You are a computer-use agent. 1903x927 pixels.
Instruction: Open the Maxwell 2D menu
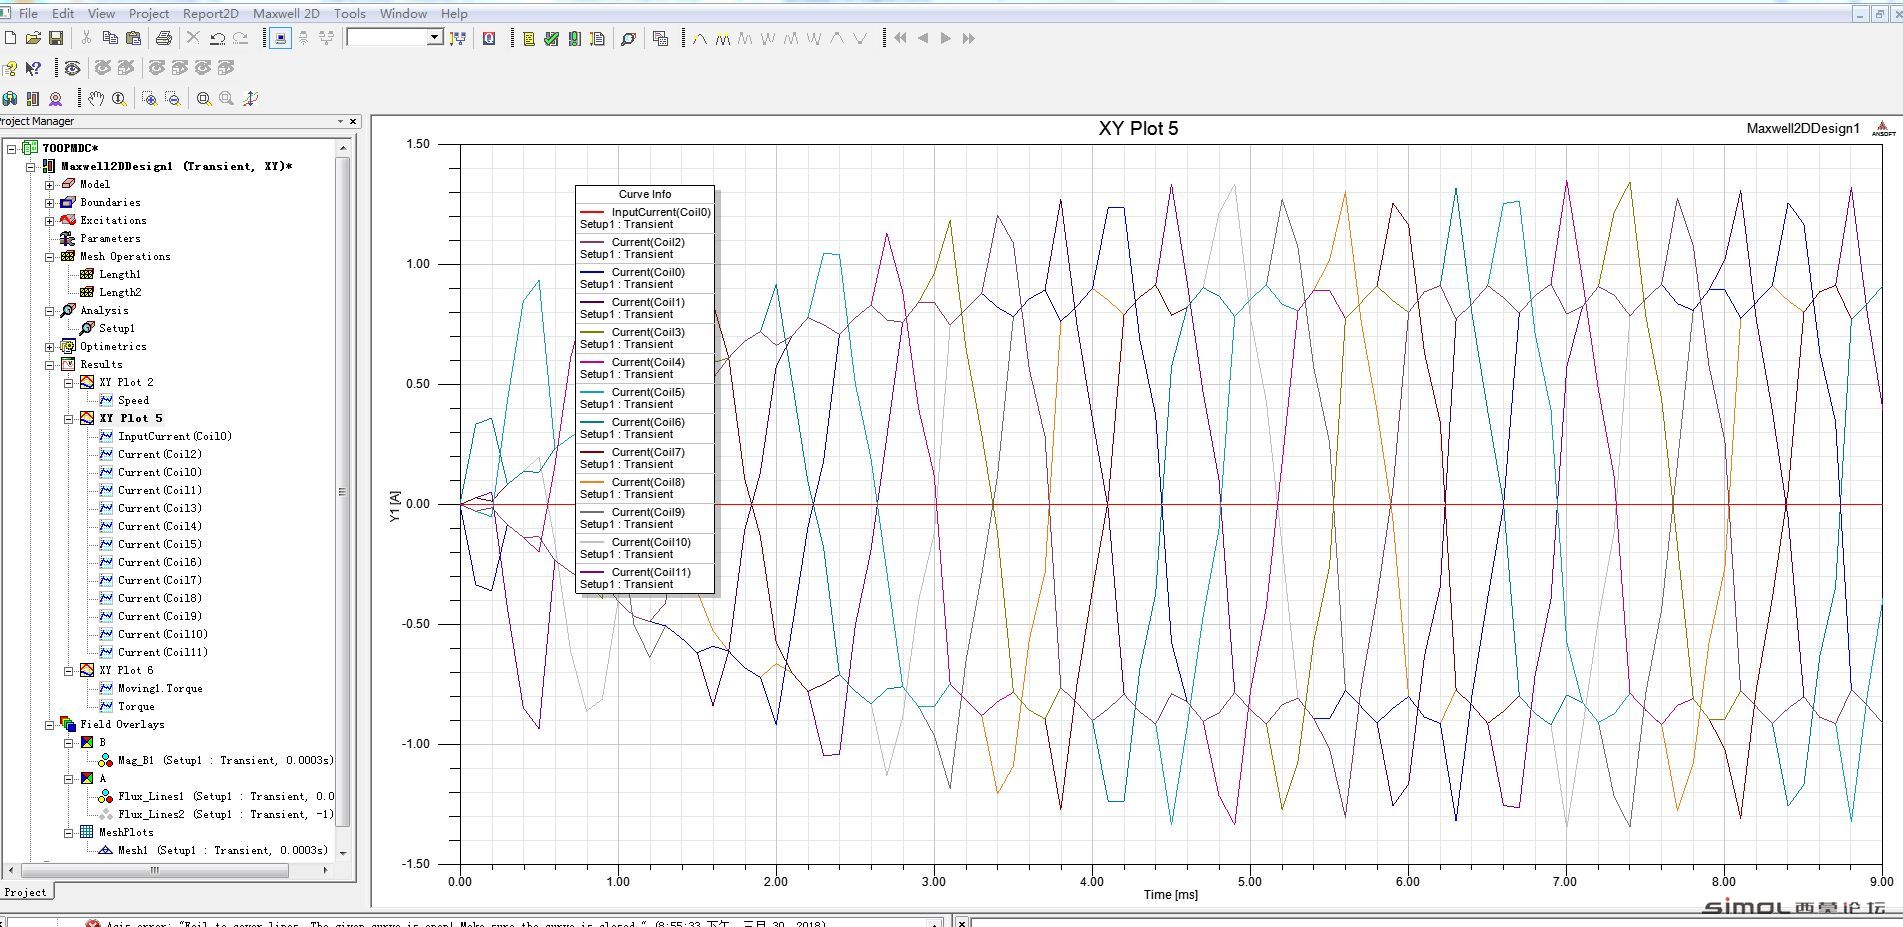click(x=286, y=13)
